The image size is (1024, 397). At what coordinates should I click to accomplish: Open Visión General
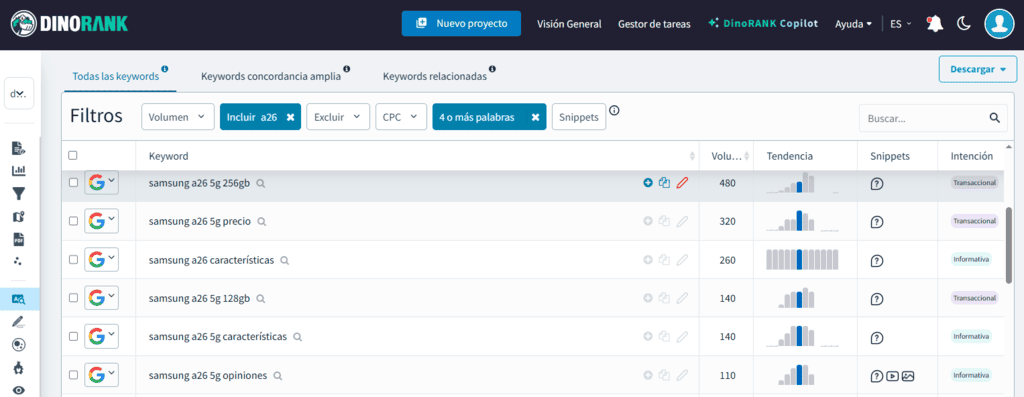click(569, 24)
